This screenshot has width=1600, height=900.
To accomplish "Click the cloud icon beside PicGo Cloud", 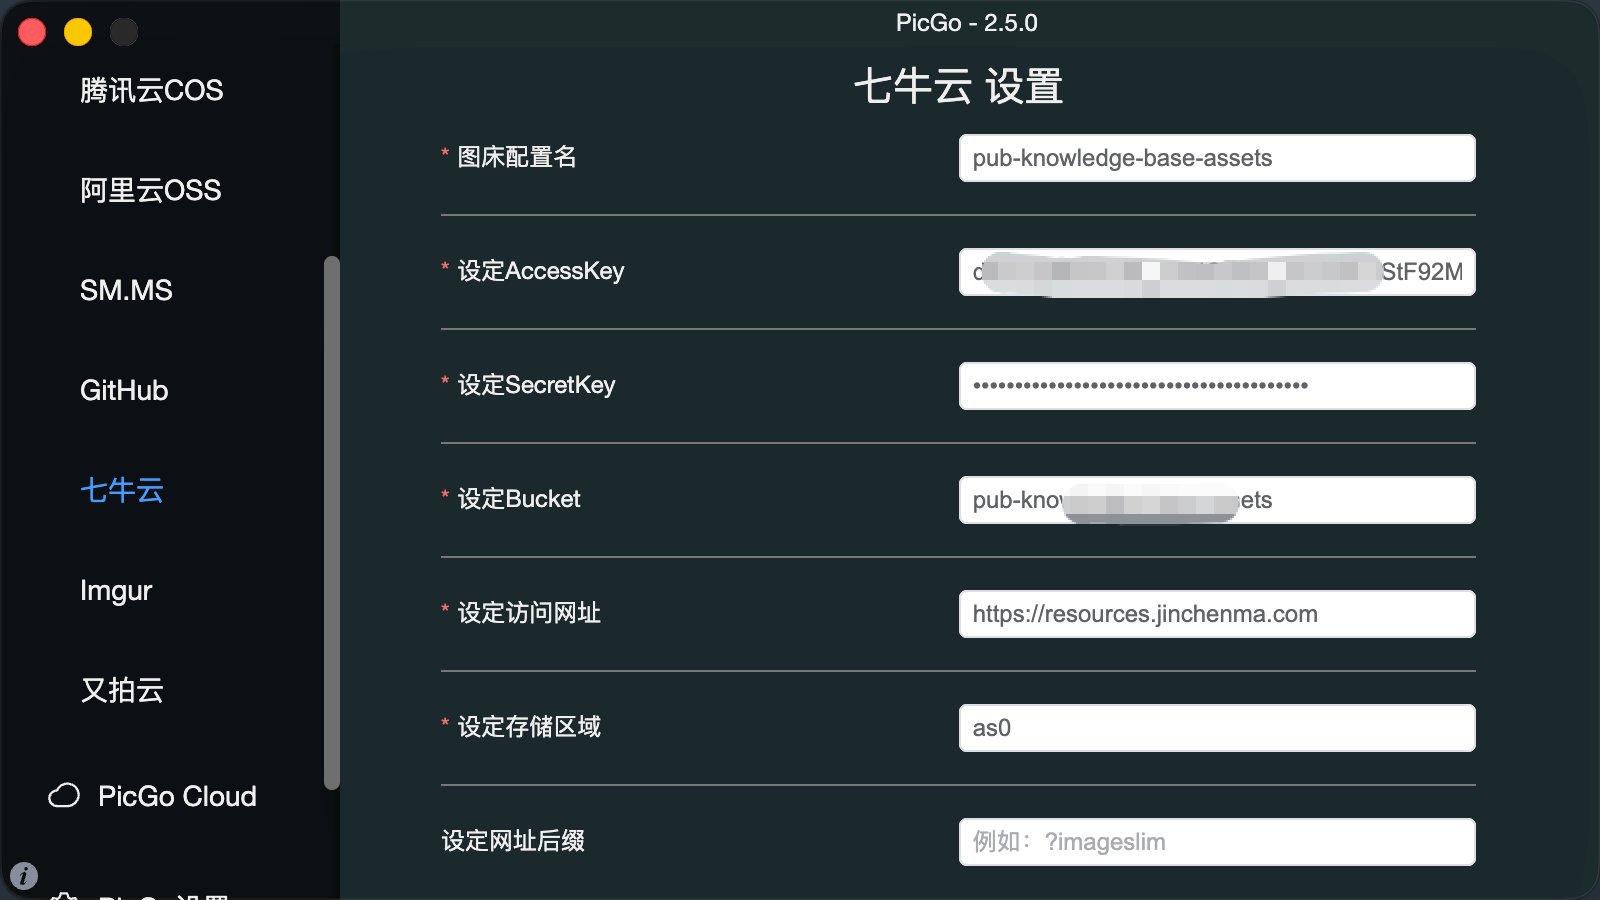I will (x=64, y=796).
